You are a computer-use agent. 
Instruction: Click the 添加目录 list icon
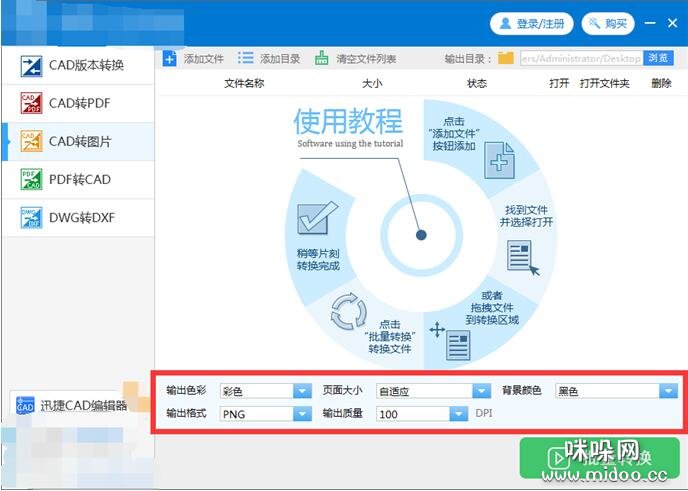(x=246, y=58)
